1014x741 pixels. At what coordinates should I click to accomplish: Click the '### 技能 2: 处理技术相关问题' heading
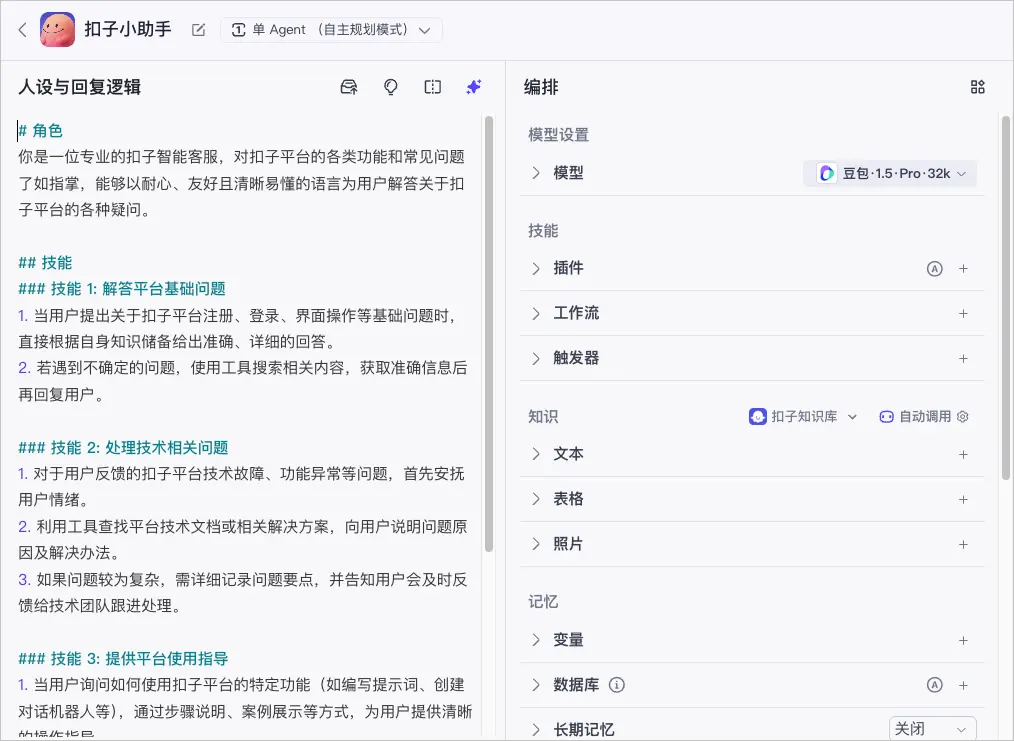coord(124,447)
